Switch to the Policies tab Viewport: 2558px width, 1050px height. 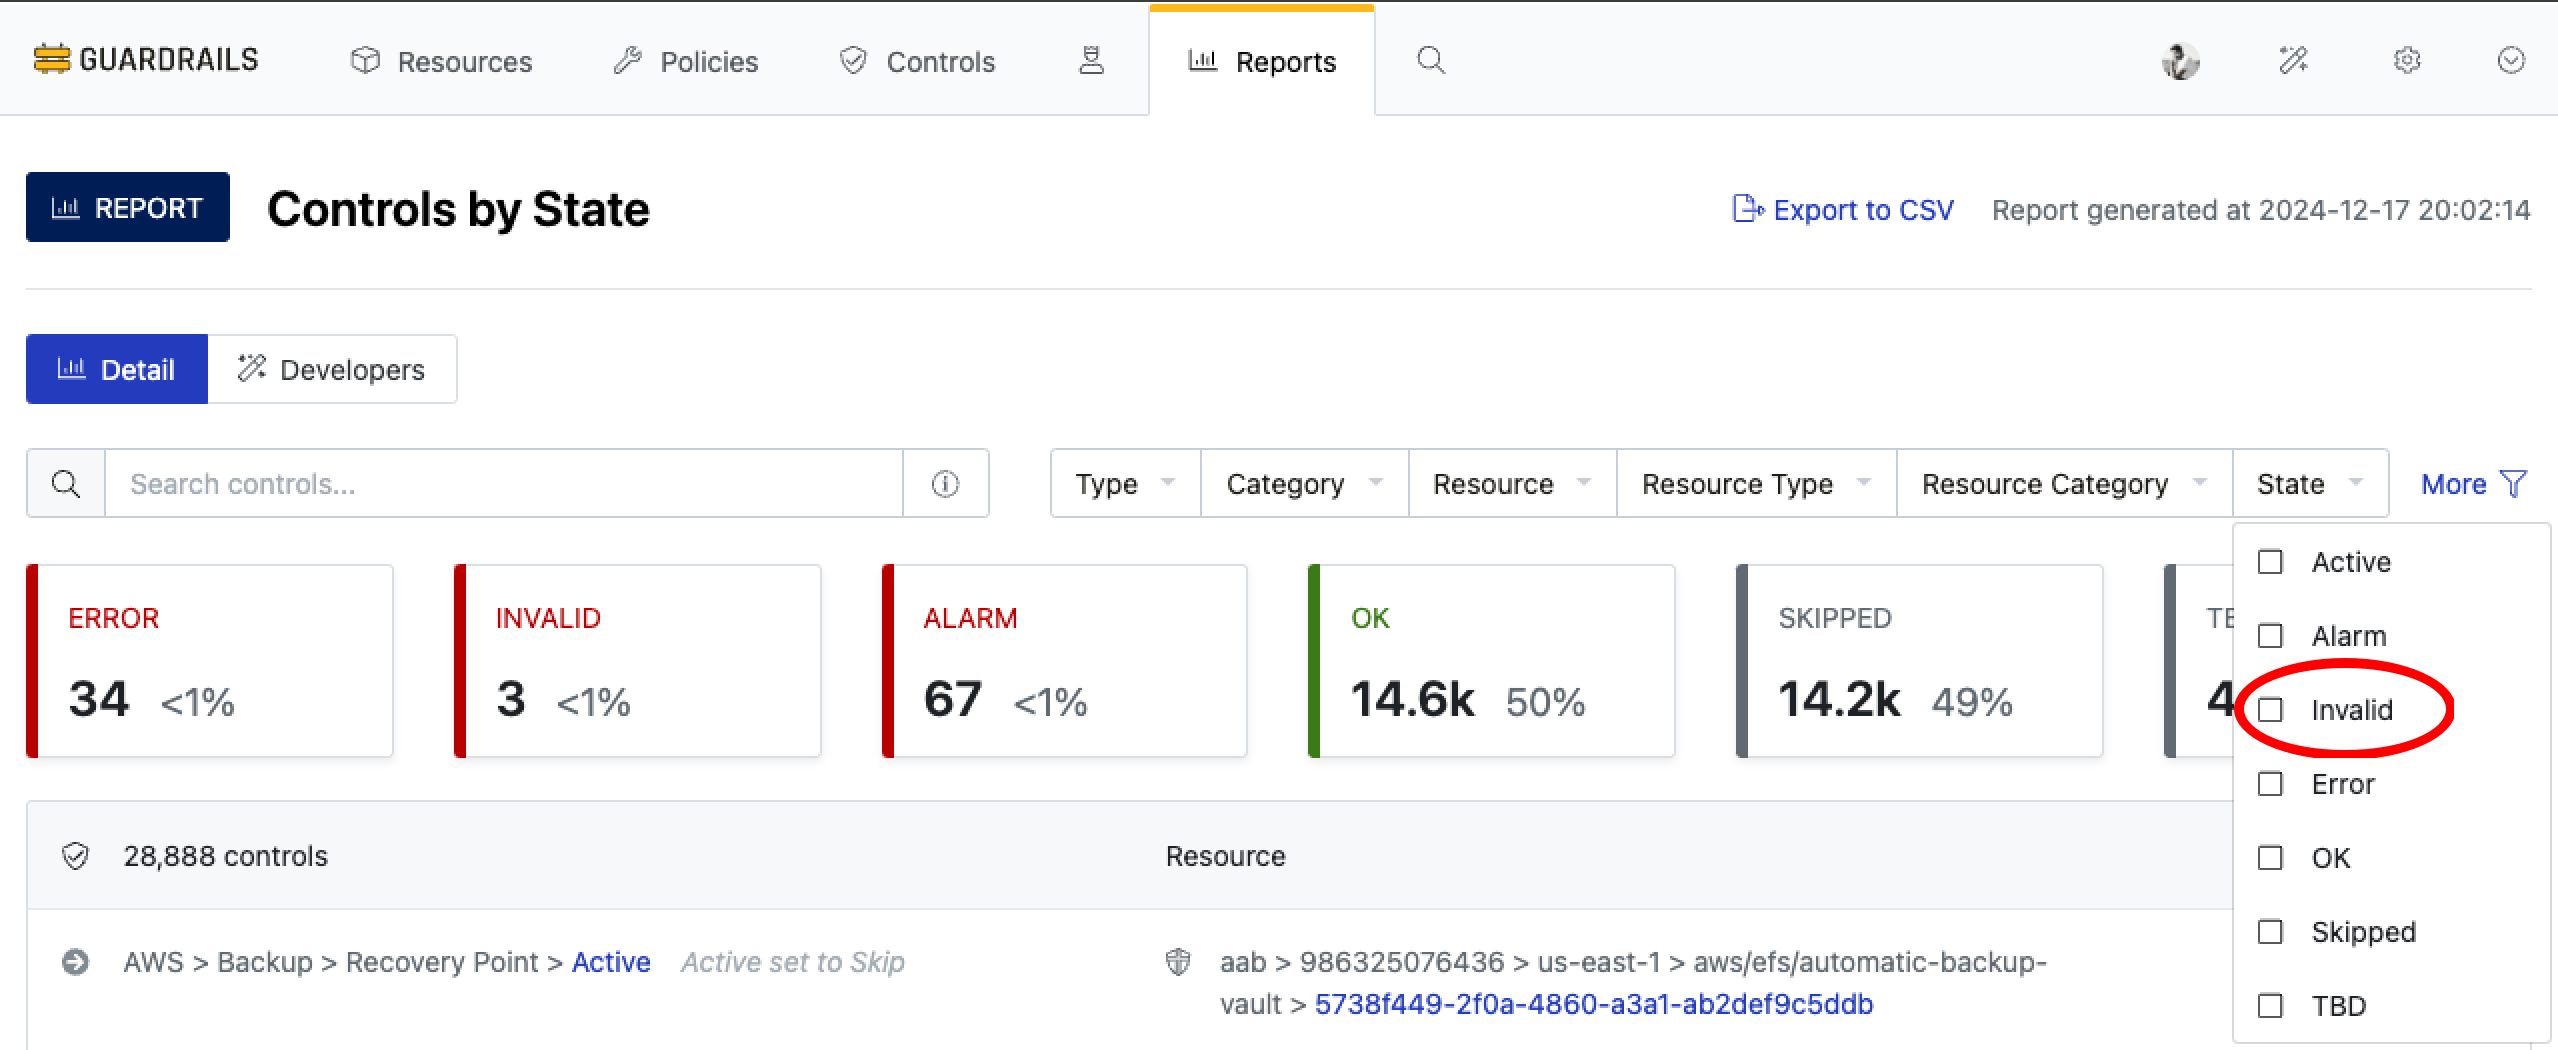pyautogui.click(x=686, y=62)
